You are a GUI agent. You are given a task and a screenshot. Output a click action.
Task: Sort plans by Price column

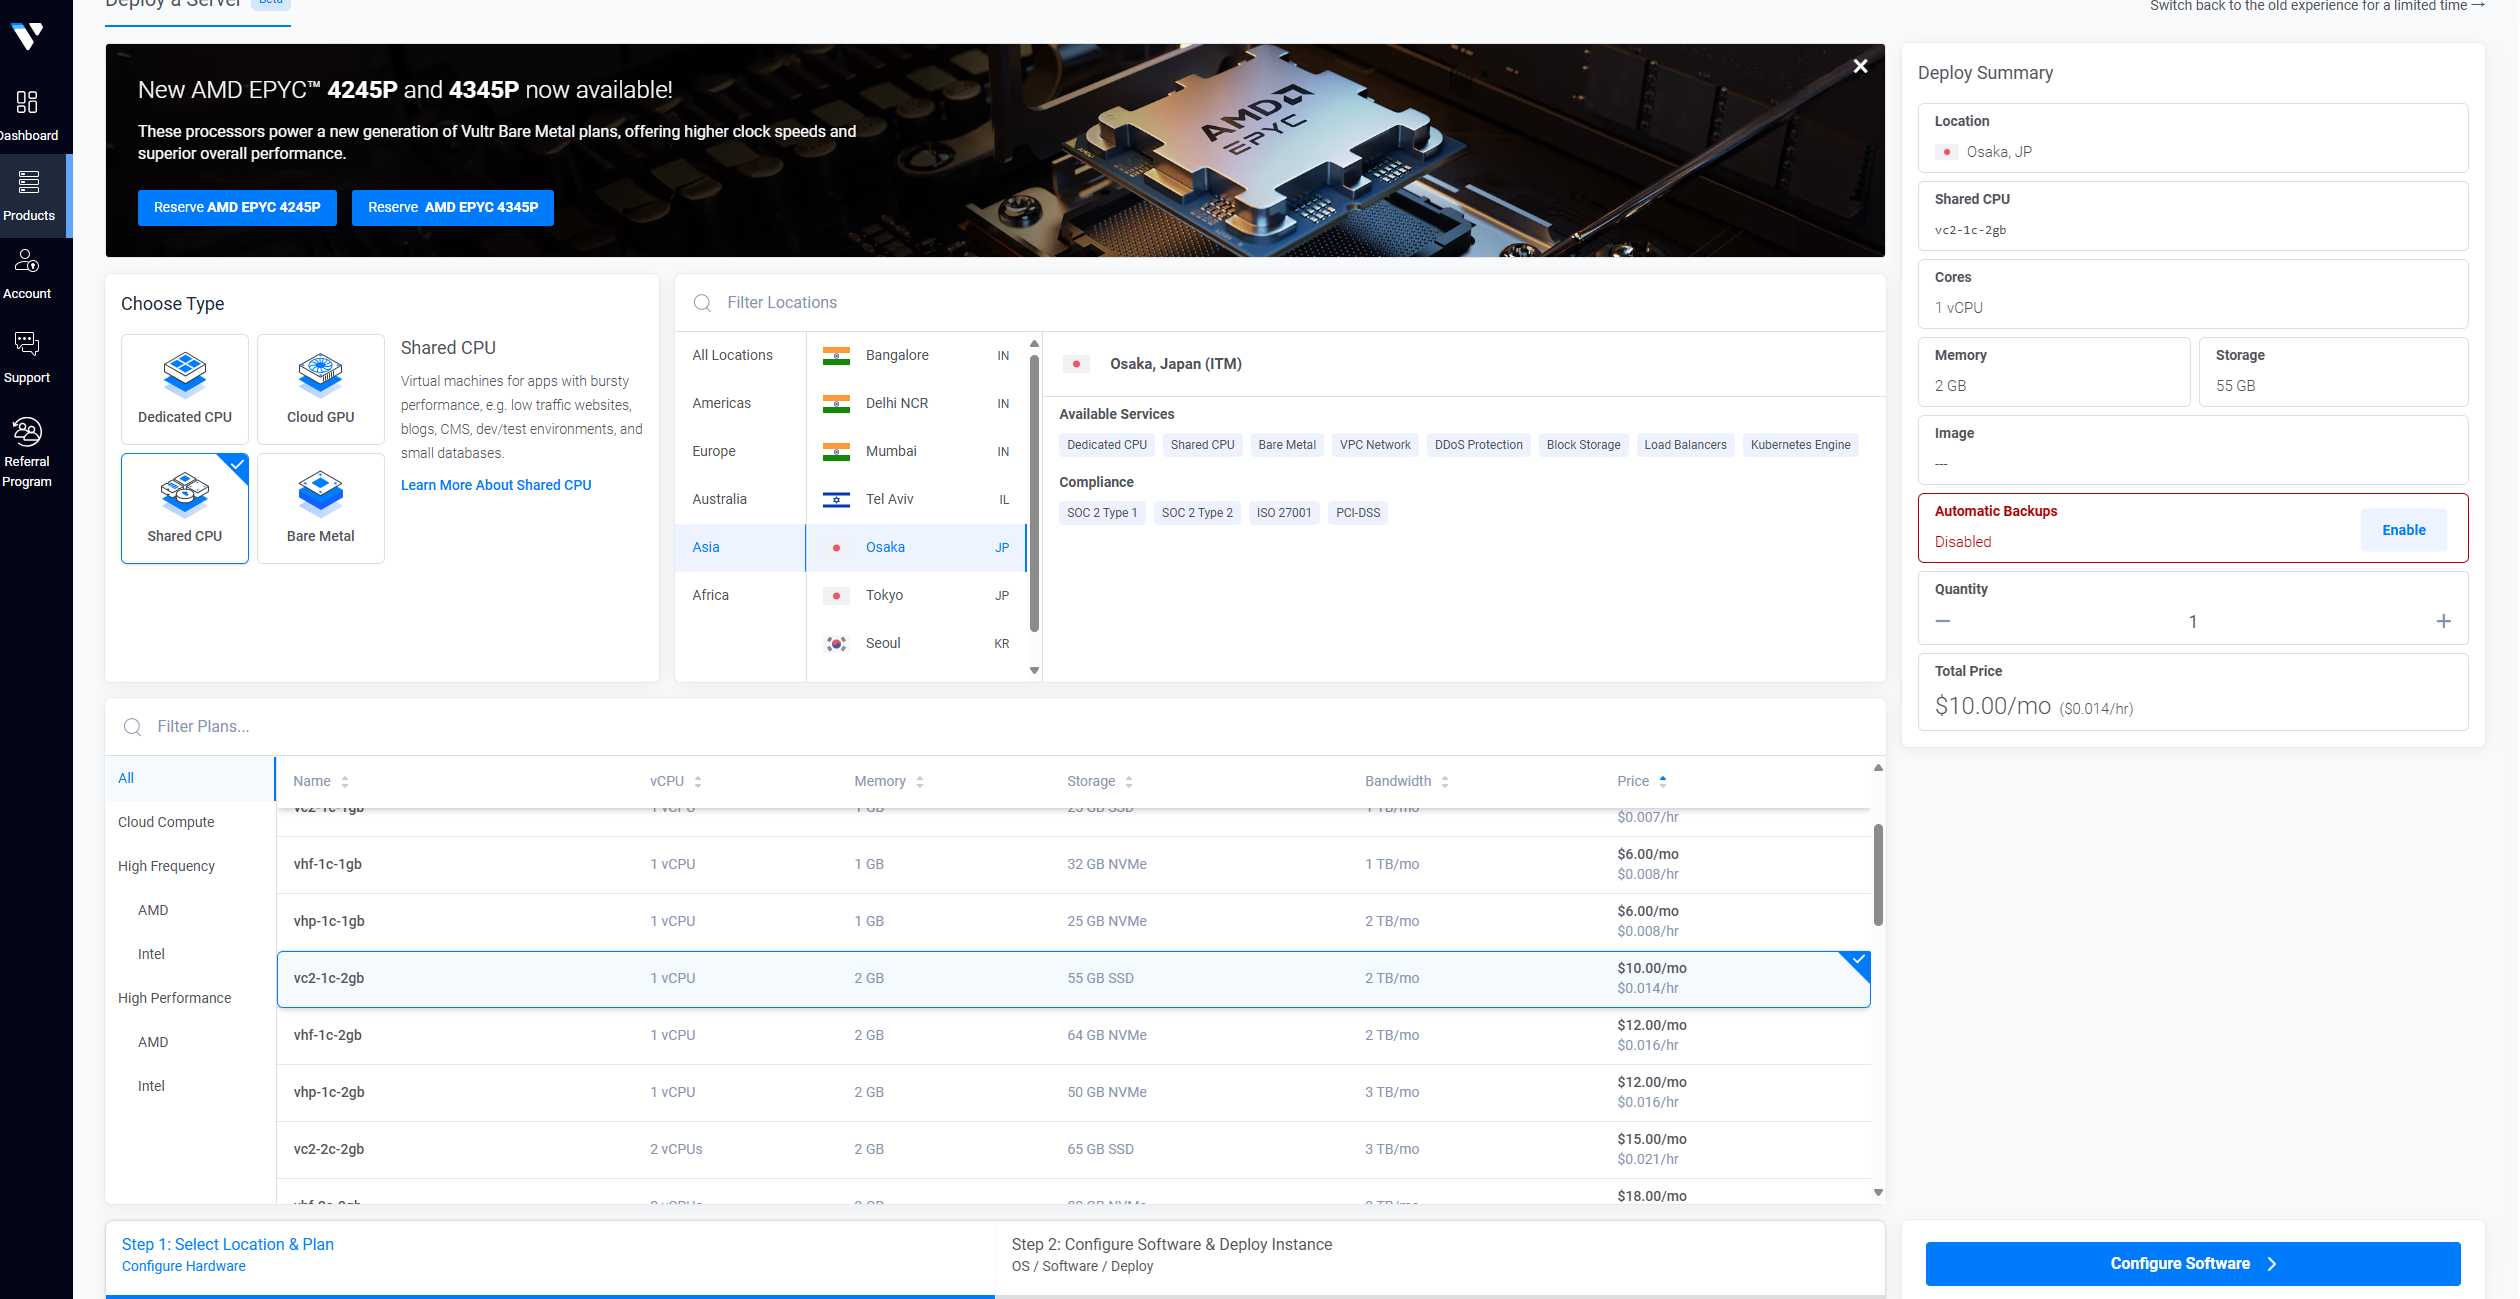(1642, 782)
